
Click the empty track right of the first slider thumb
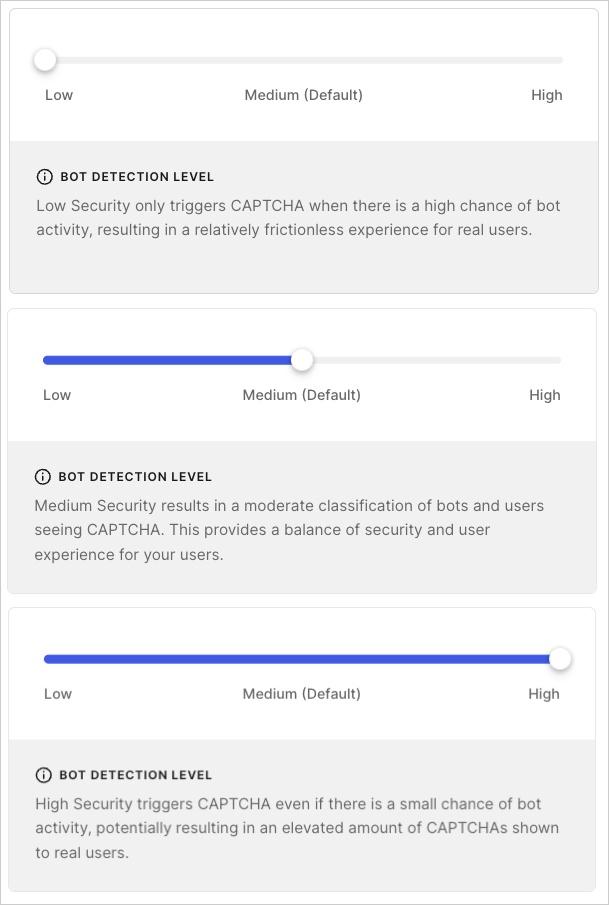300,60
